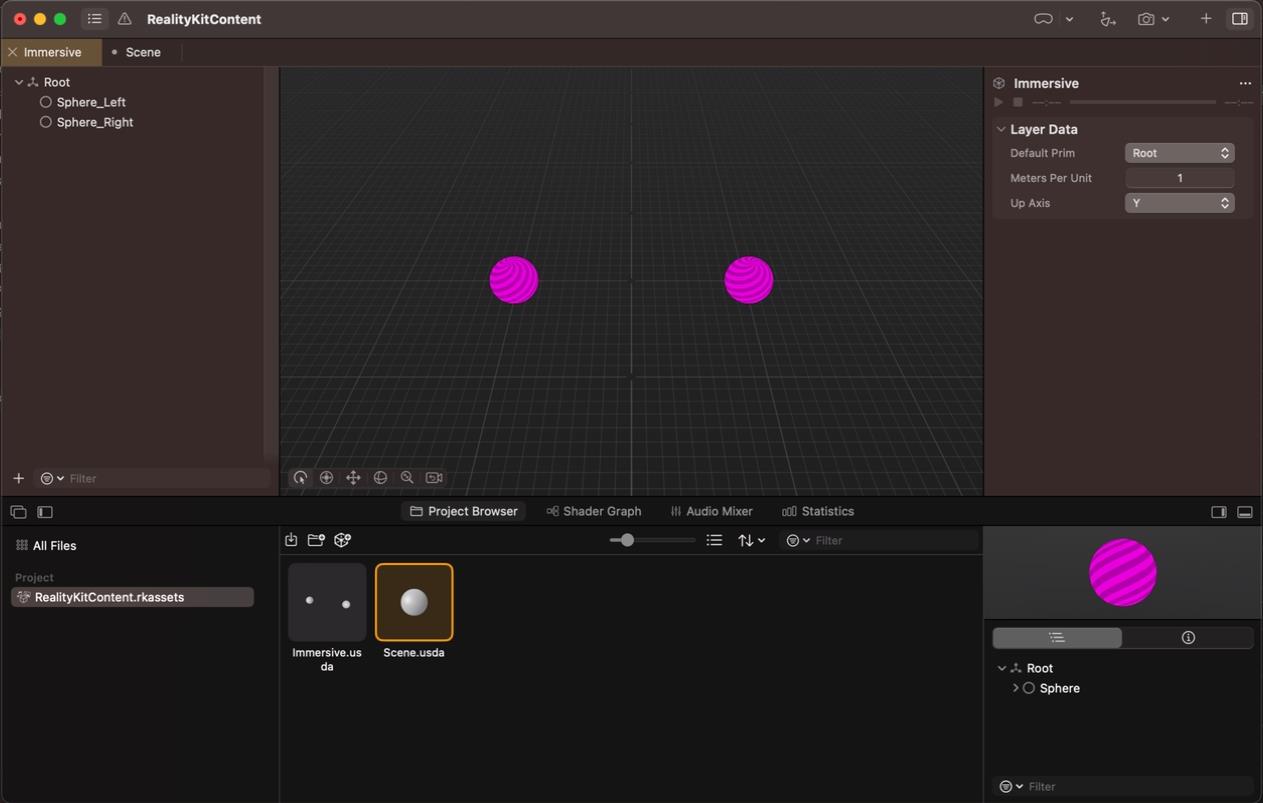The width and height of the screenshot is (1263, 803).
Task: Open the Audio Mixer panel
Action: tap(711, 511)
